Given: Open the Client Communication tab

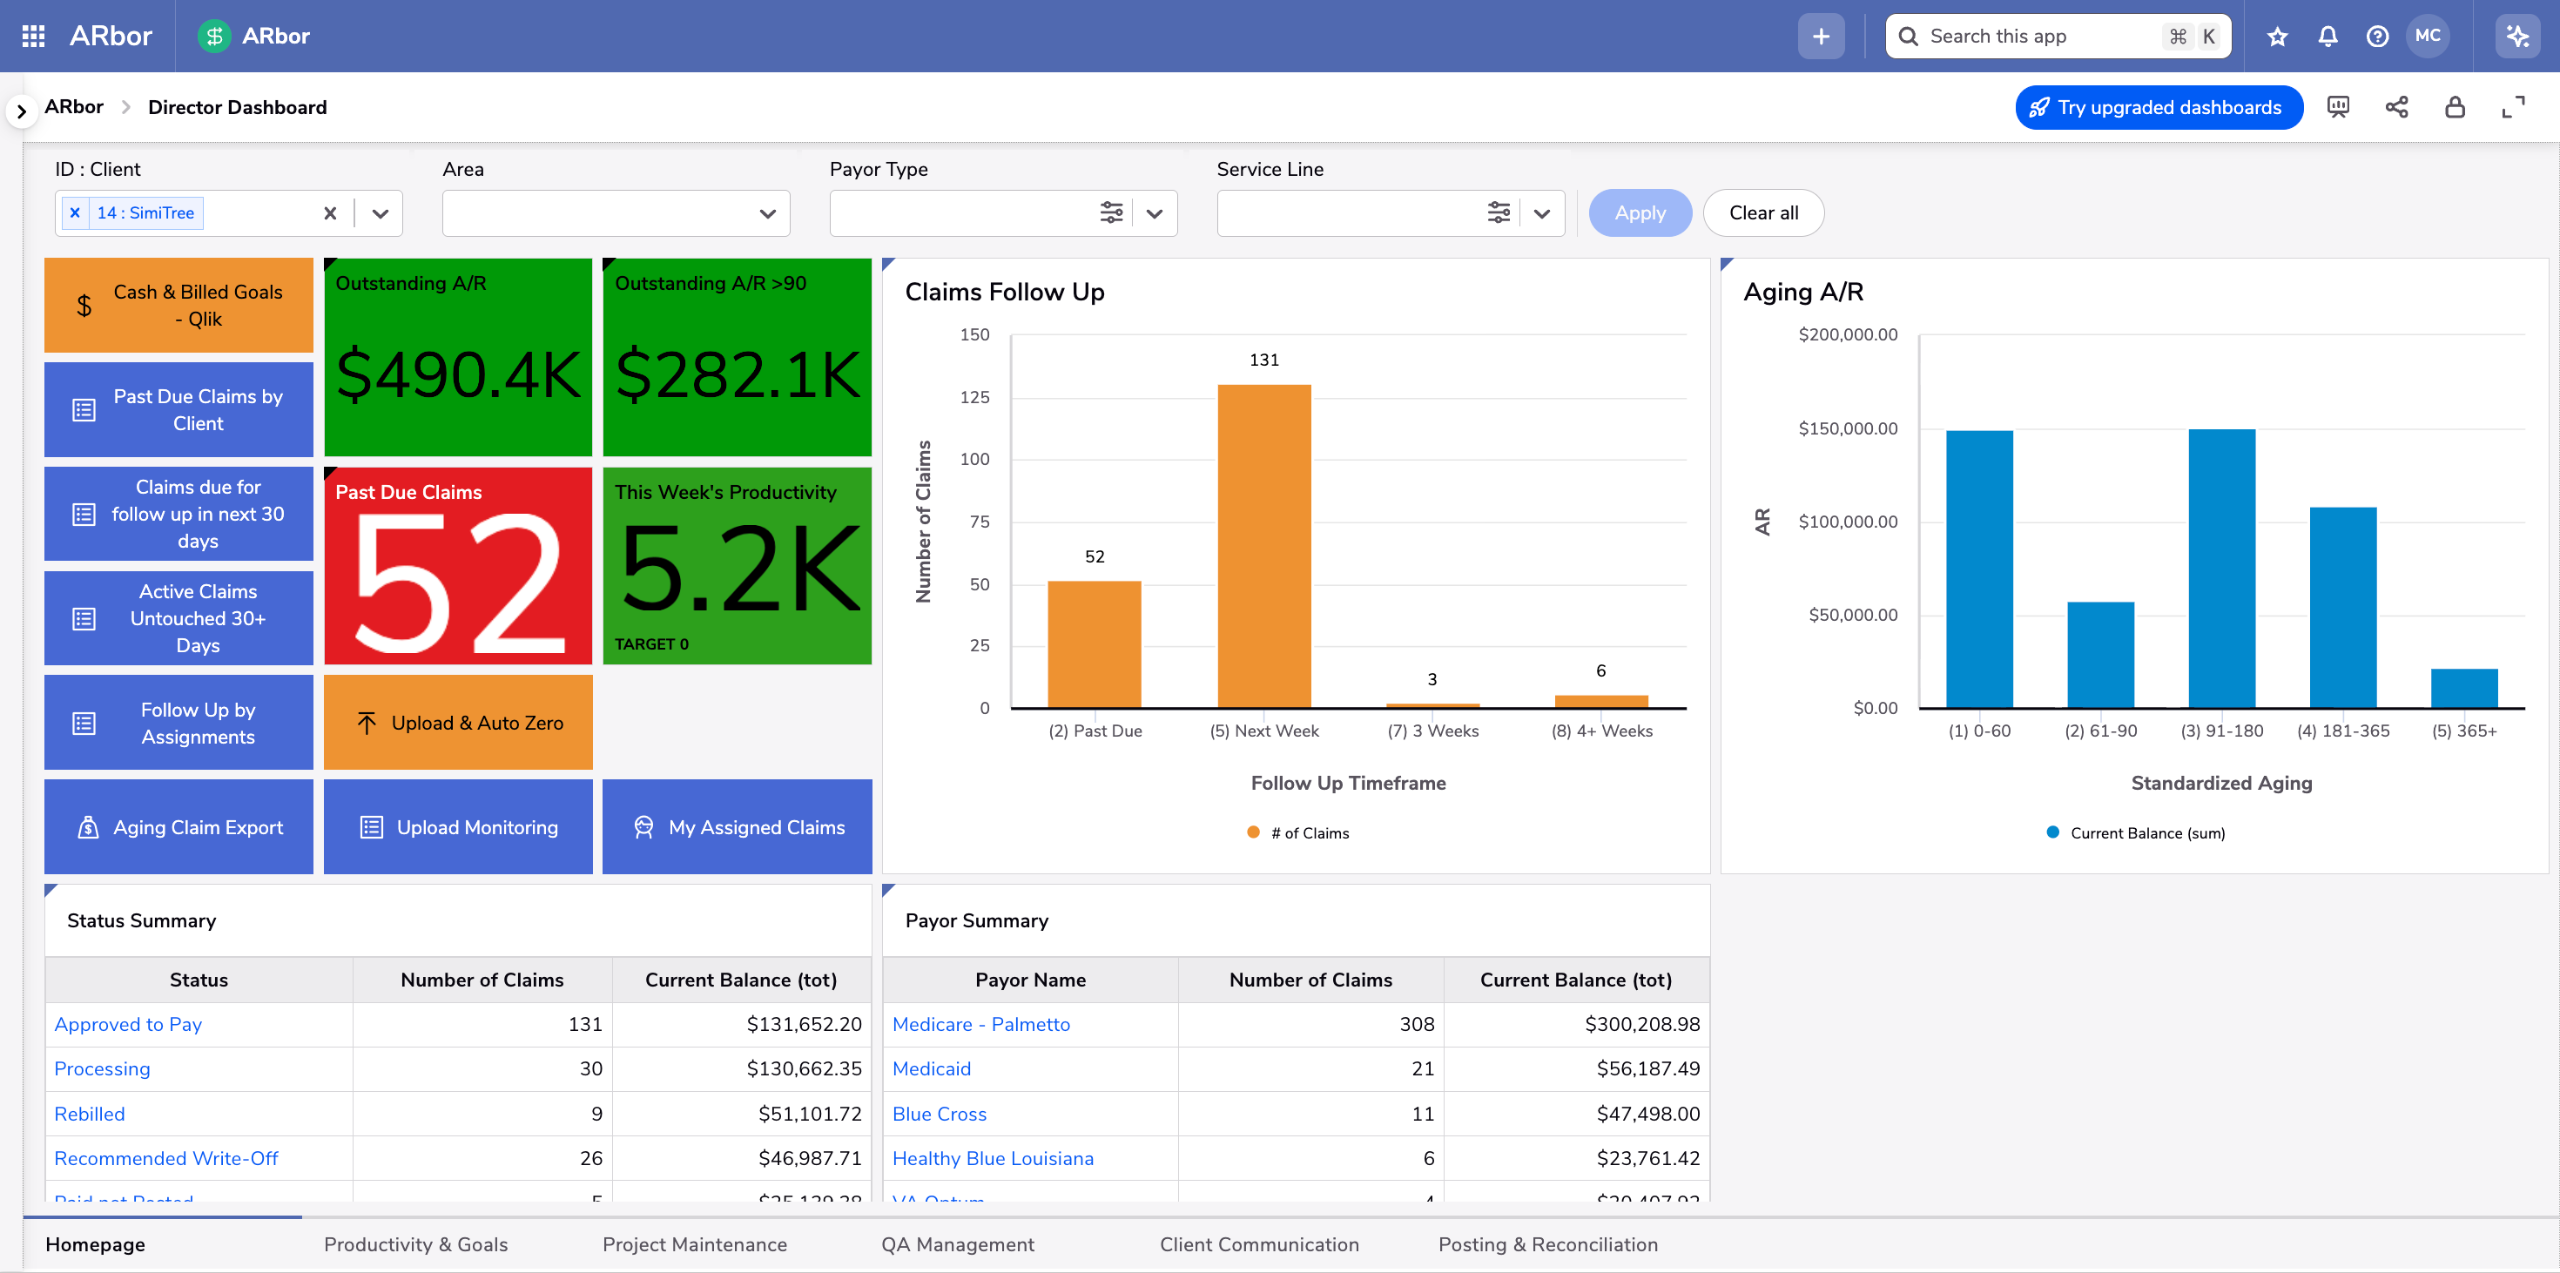Looking at the screenshot, I should coord(1259,1244).
